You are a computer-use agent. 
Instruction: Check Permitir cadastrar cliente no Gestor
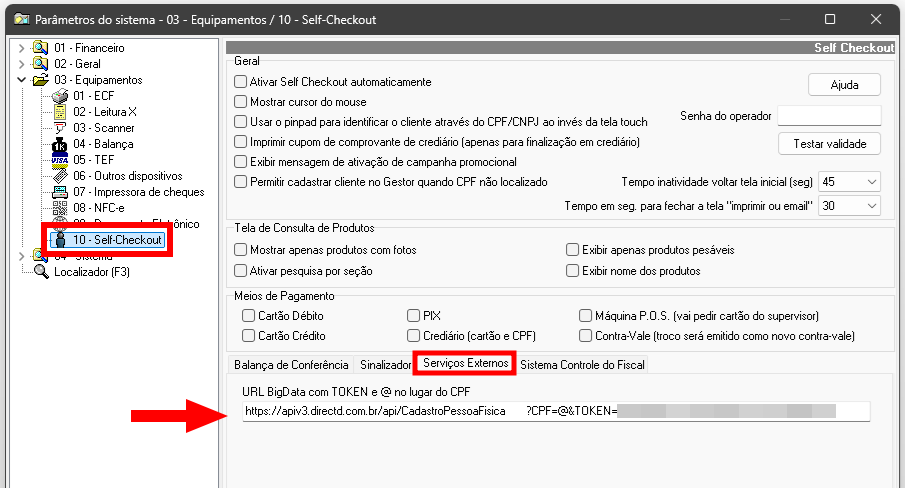pos(241,182)
